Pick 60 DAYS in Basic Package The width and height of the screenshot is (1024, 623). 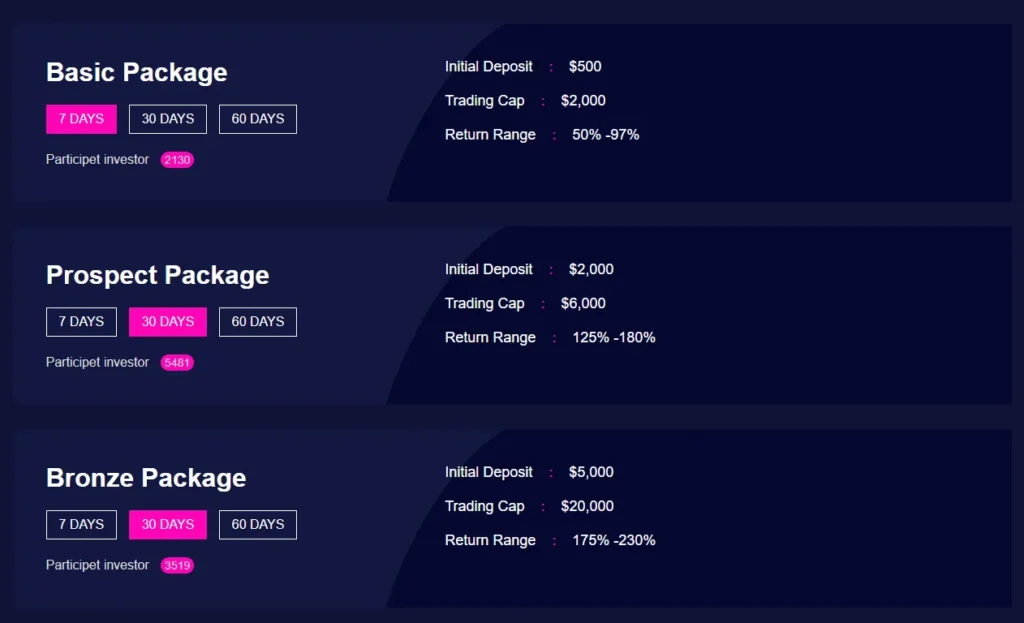(258, 119)
